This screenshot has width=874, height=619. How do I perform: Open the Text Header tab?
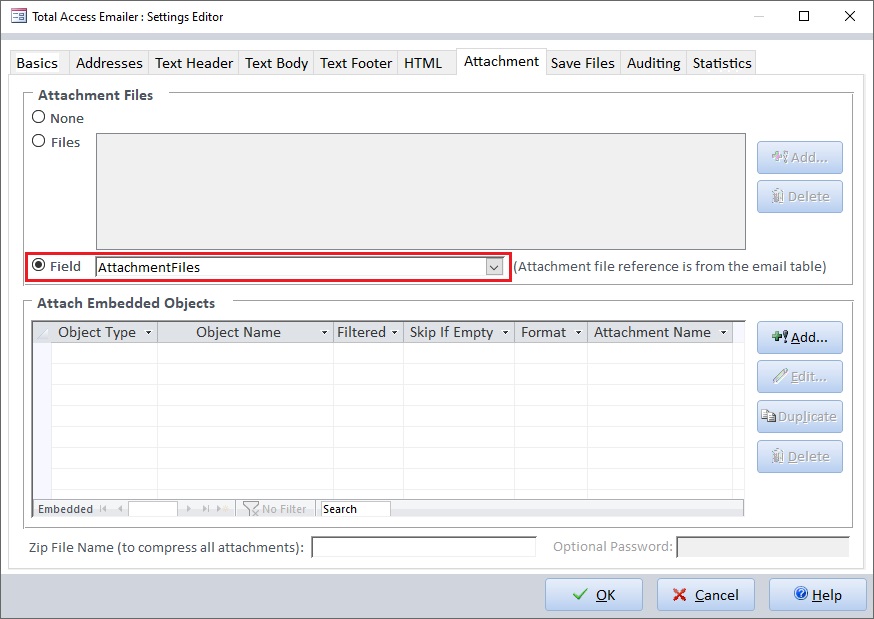[x=194, y=63]
